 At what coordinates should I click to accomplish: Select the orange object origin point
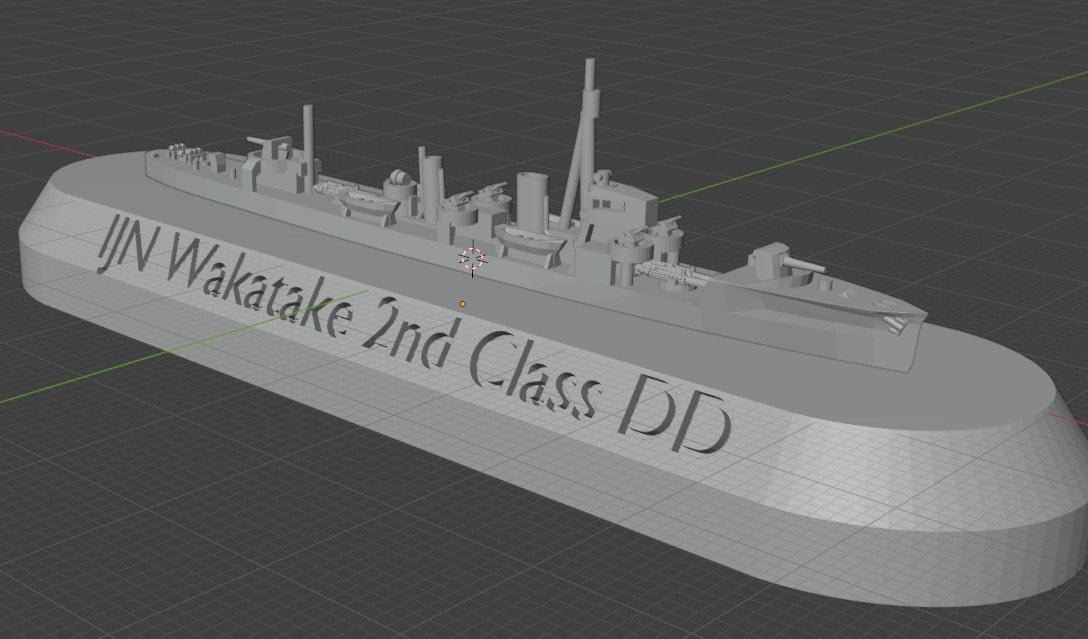(463, 302)
